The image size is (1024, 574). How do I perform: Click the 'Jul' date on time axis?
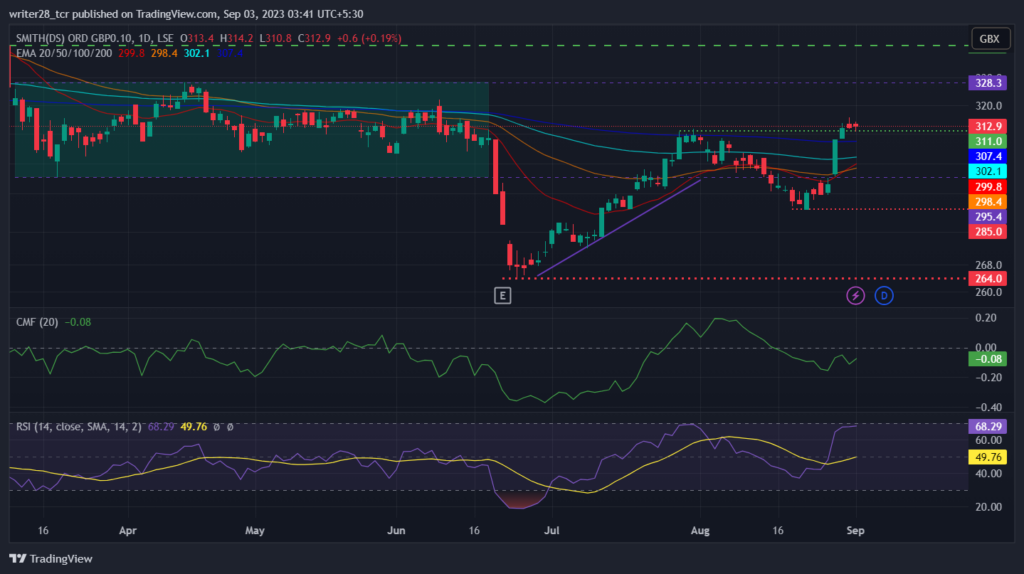coord(552,530)
